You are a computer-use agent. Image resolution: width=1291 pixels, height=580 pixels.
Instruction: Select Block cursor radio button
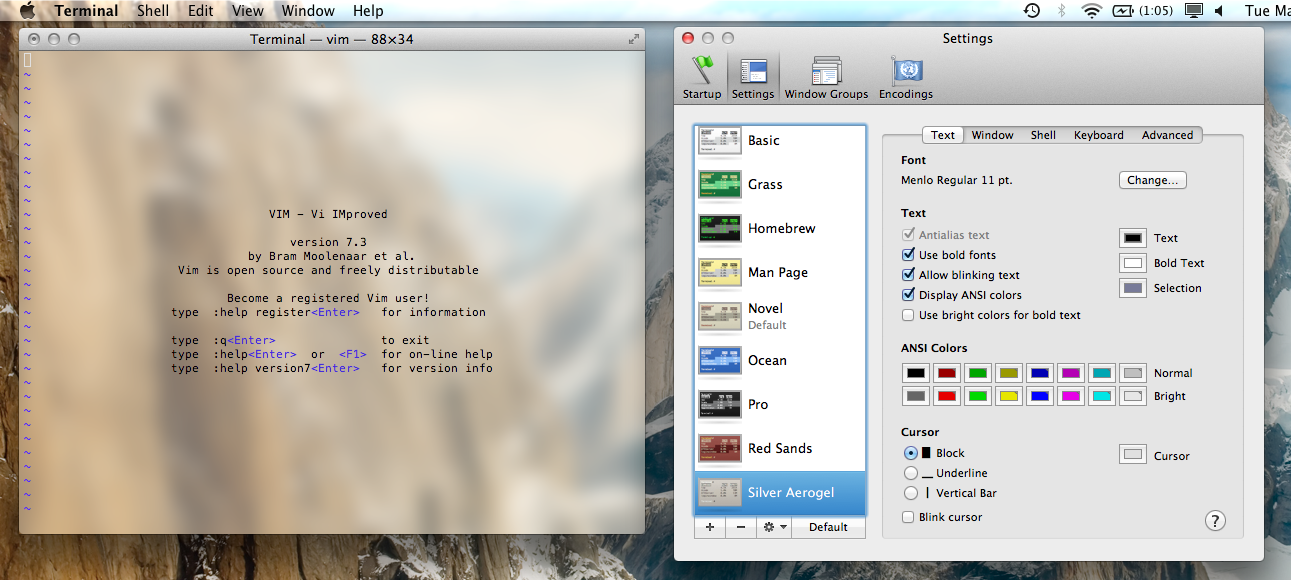[910, 453]
